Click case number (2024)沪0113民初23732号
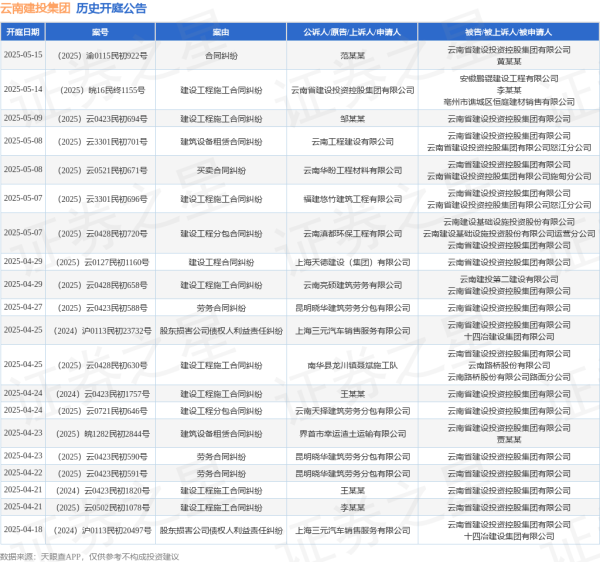 coord(103,331)
